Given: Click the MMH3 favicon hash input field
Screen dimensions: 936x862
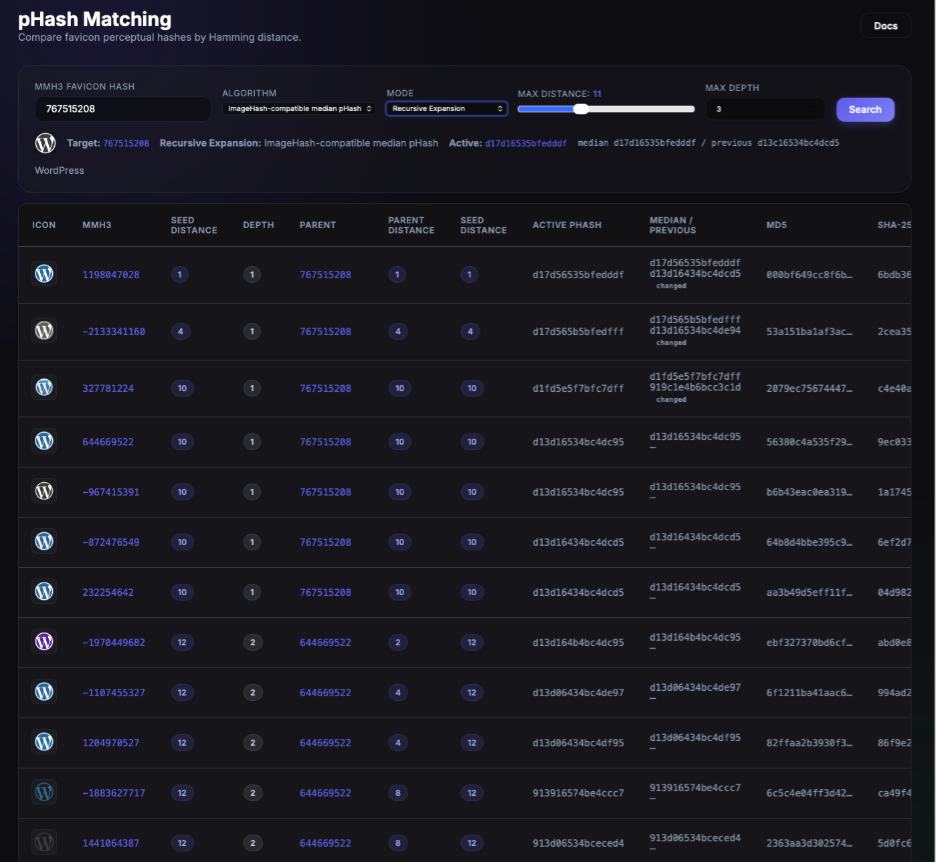Looking at the screenshot, I should (122, 109).
